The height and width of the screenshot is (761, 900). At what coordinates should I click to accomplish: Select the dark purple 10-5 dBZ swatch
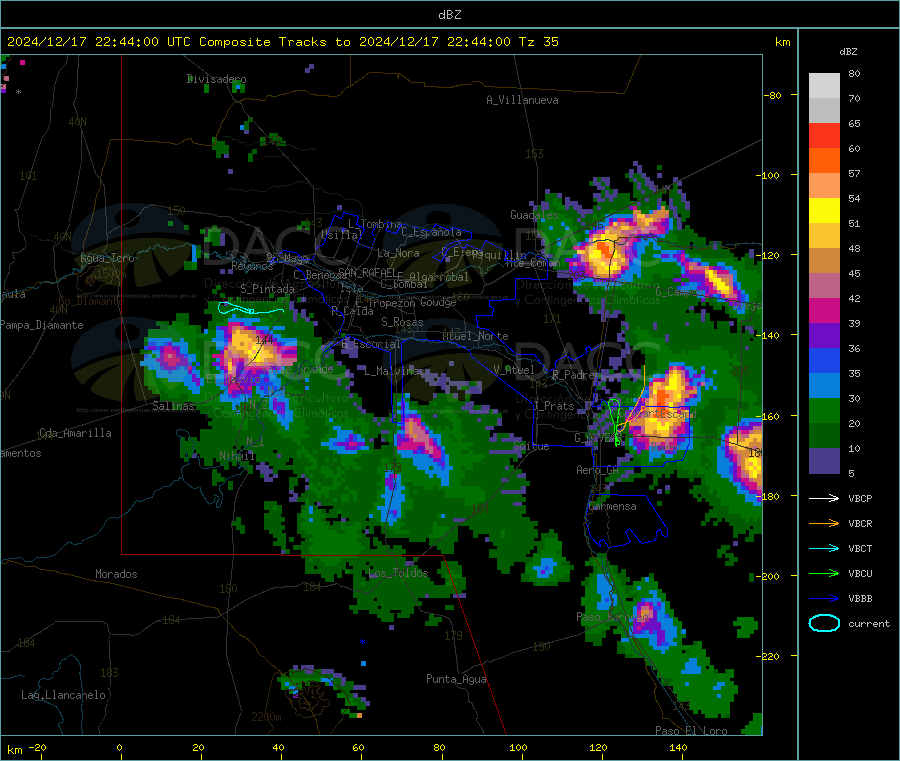click(x=824, y=461)
